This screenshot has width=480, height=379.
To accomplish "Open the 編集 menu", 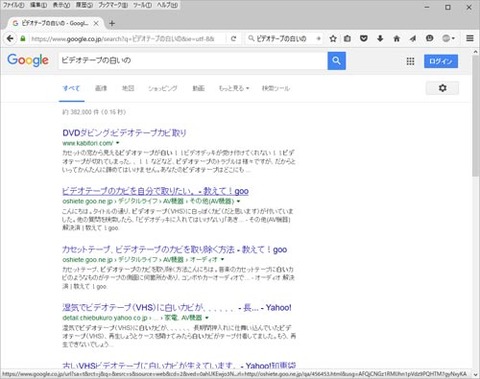I will tap(38, 5).
